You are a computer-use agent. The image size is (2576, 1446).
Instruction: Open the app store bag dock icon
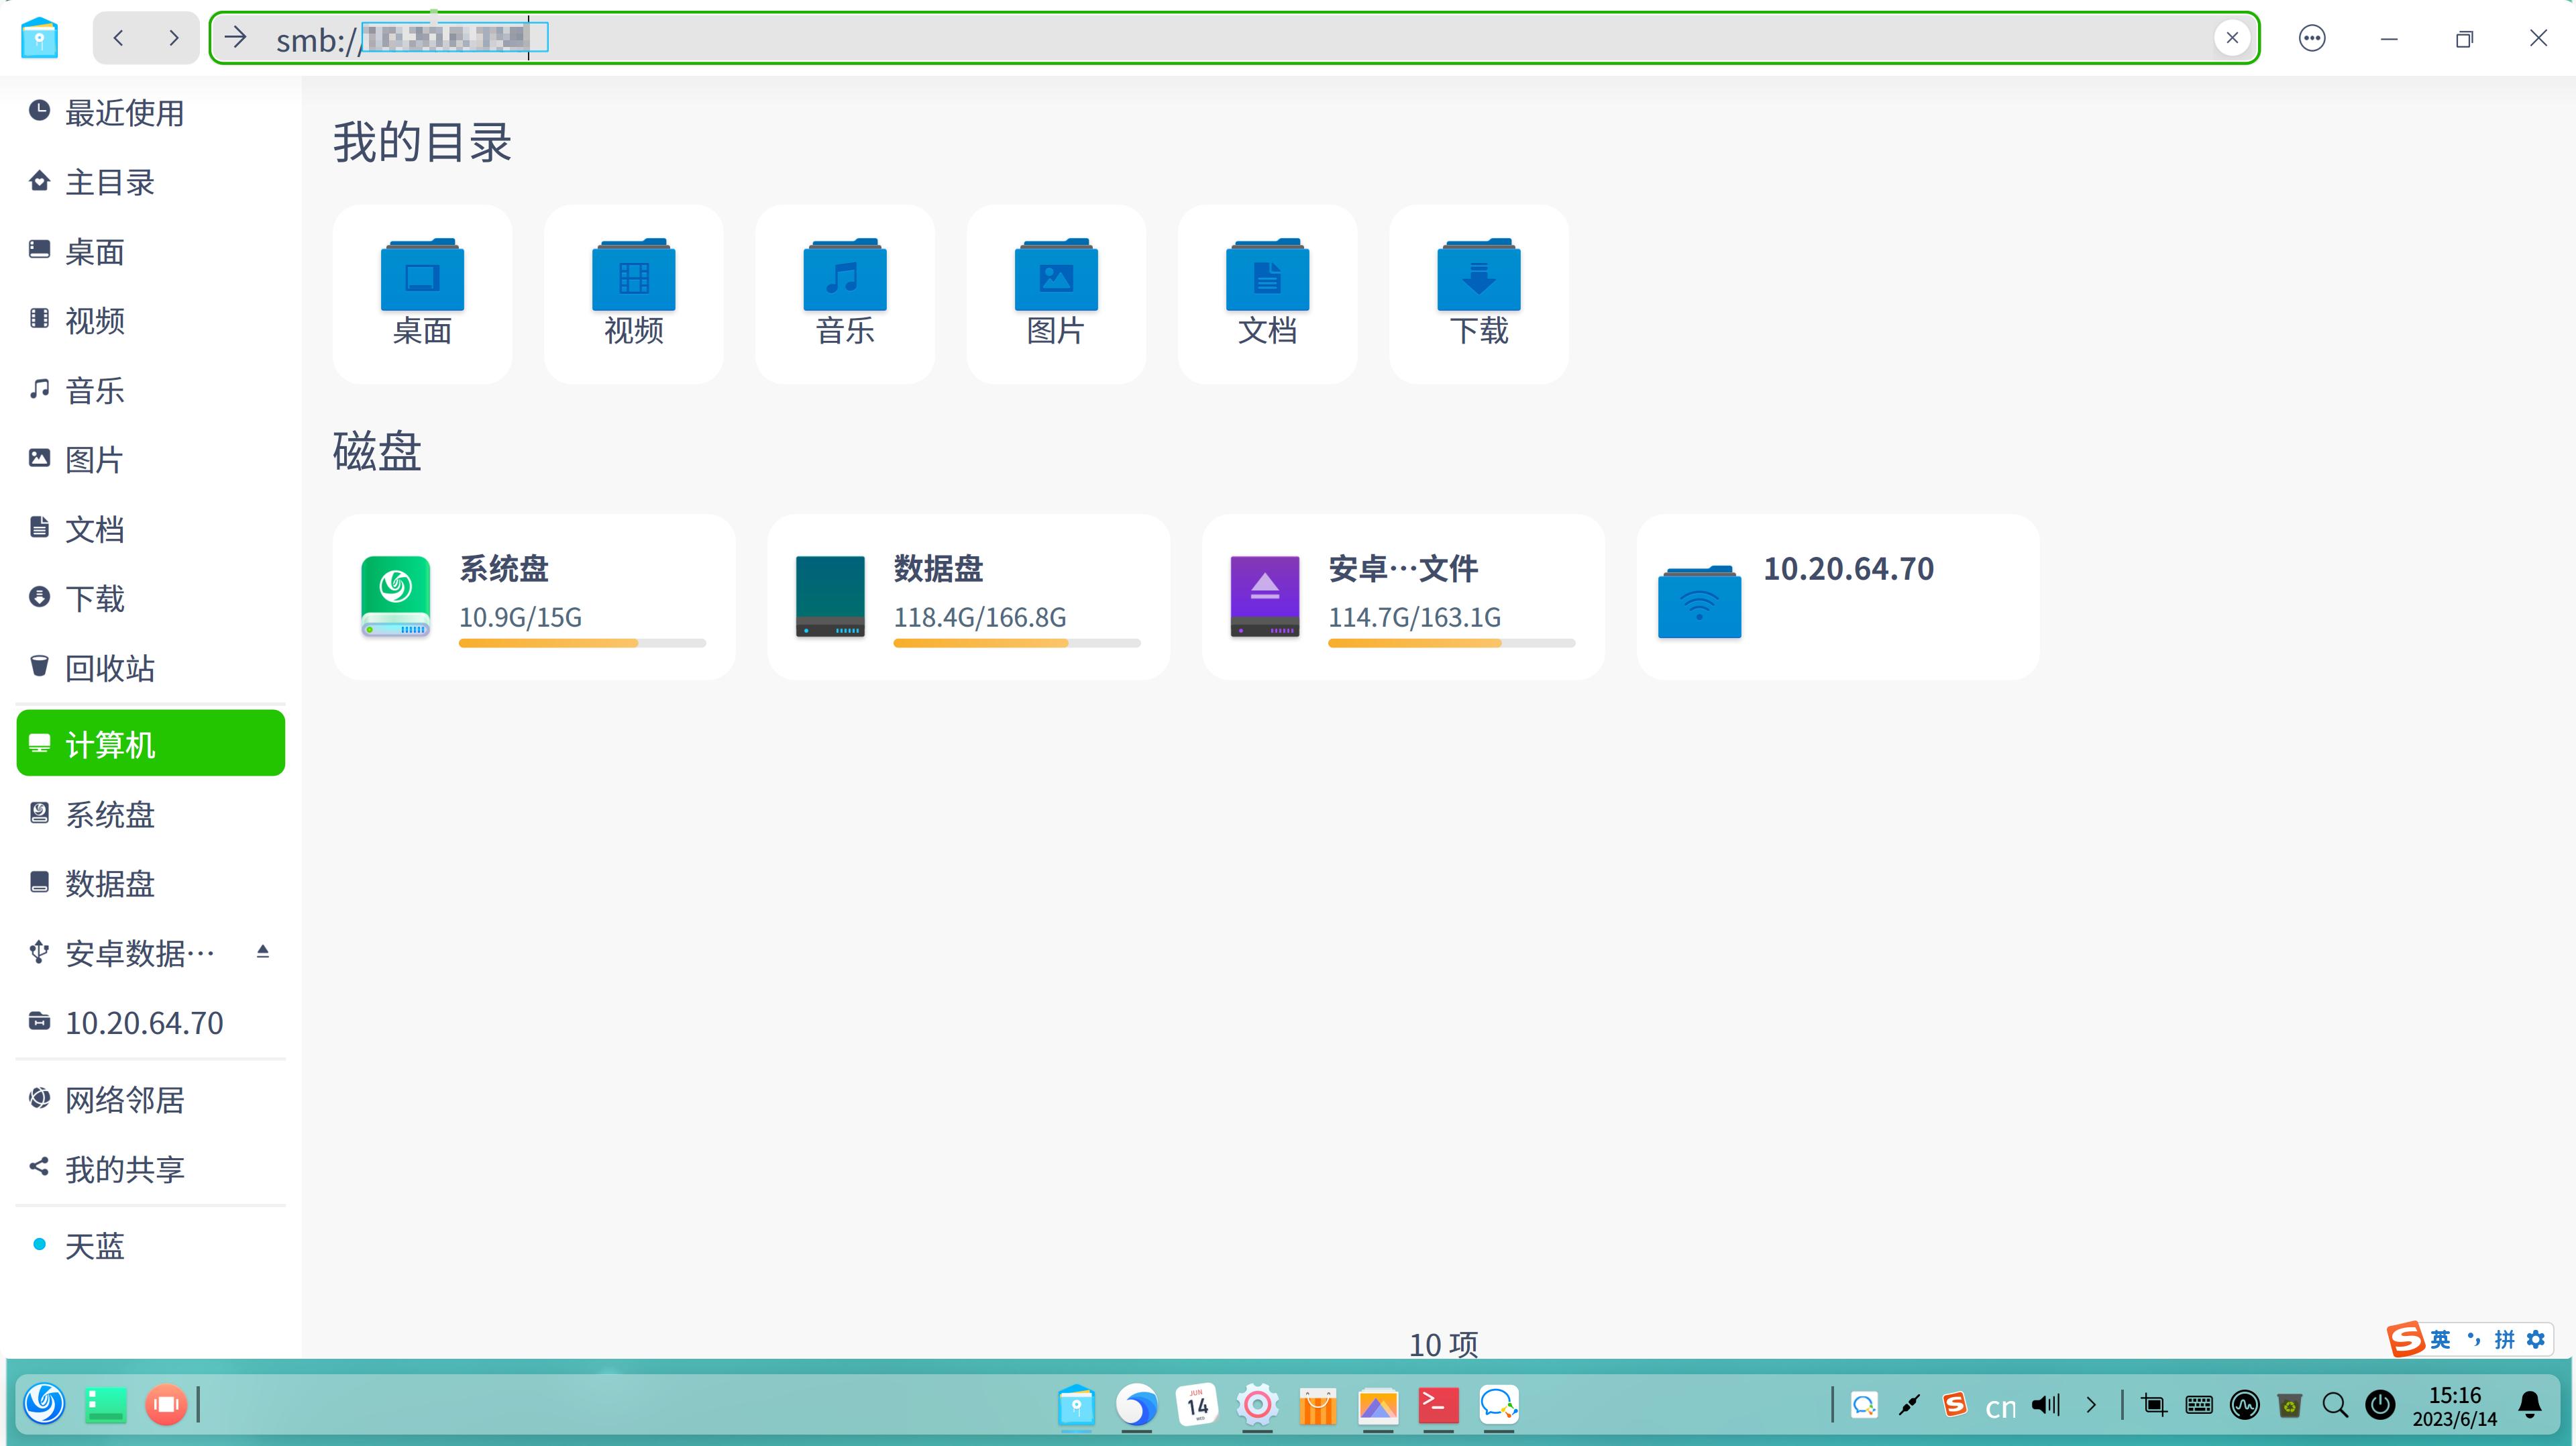[1318, 1405]
